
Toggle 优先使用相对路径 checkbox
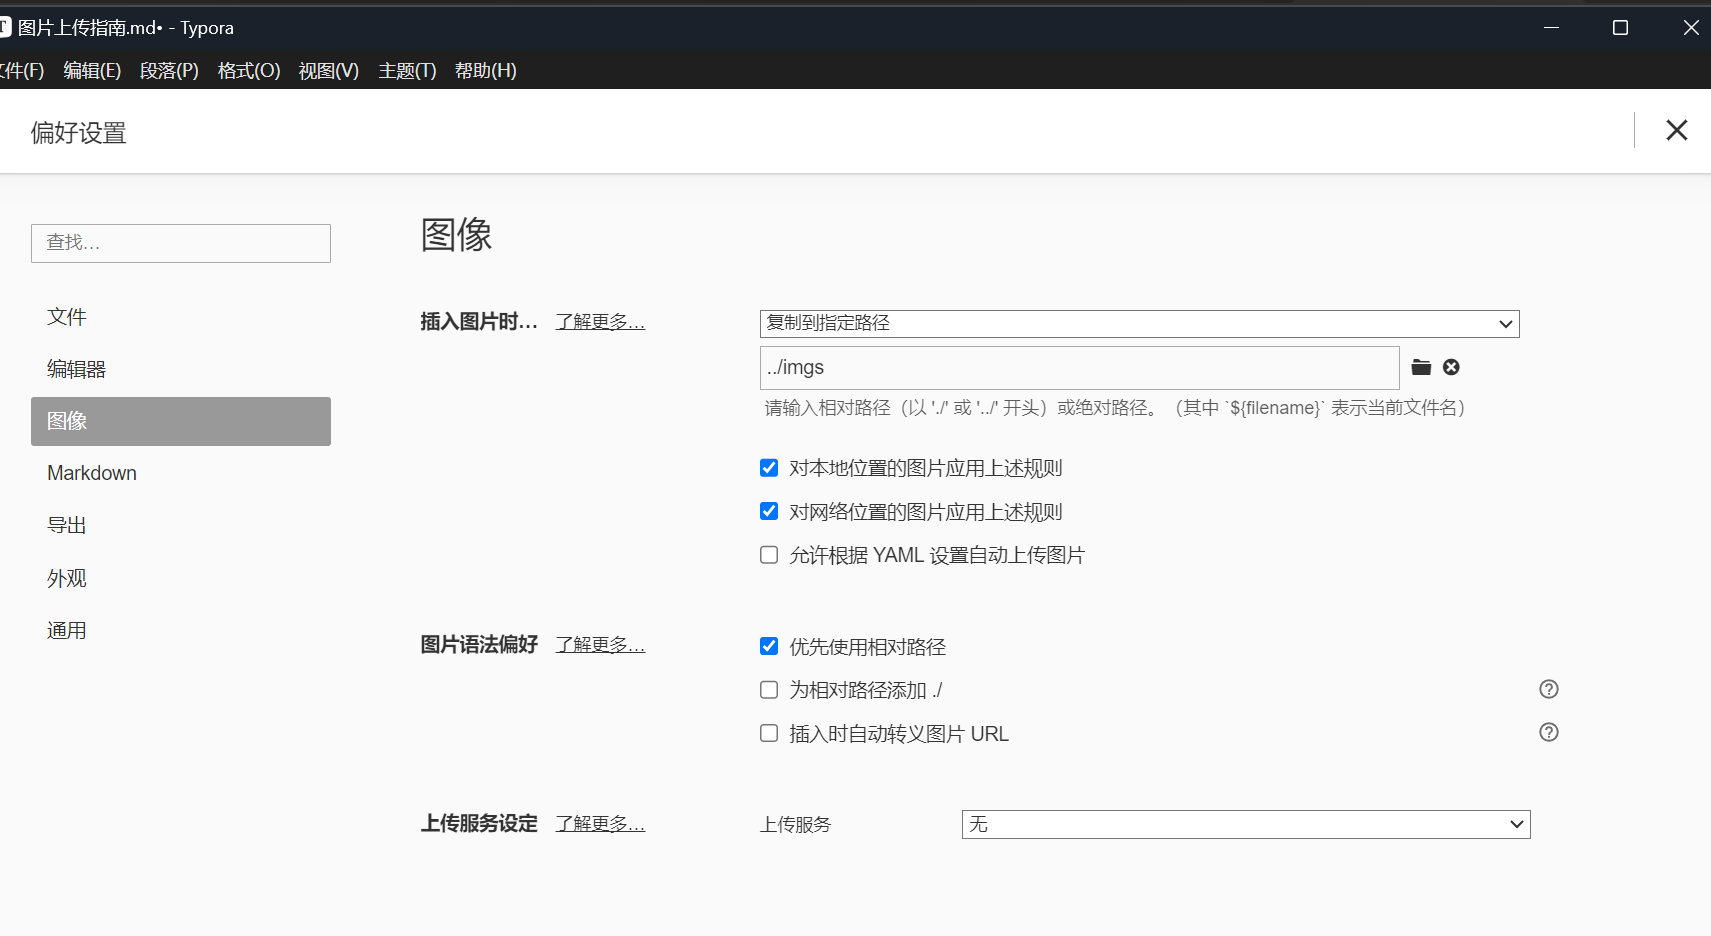click(x=769, y=646)
